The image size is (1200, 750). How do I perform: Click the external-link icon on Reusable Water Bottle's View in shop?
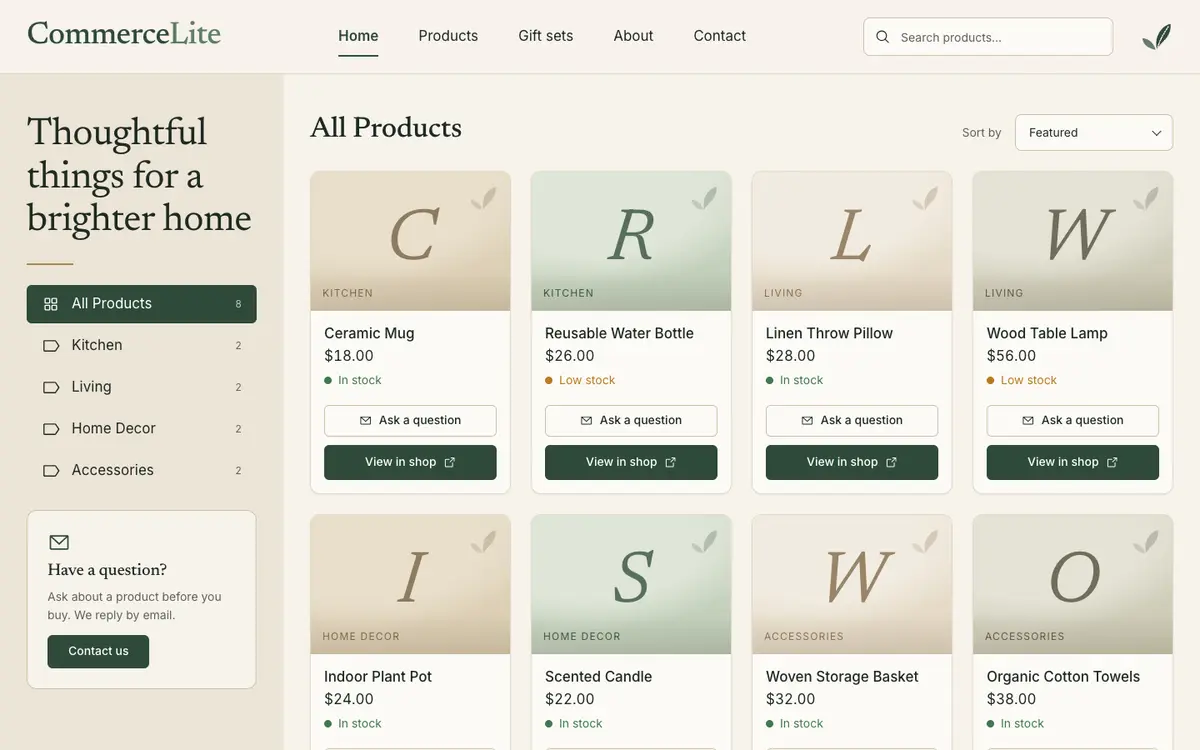671,462
